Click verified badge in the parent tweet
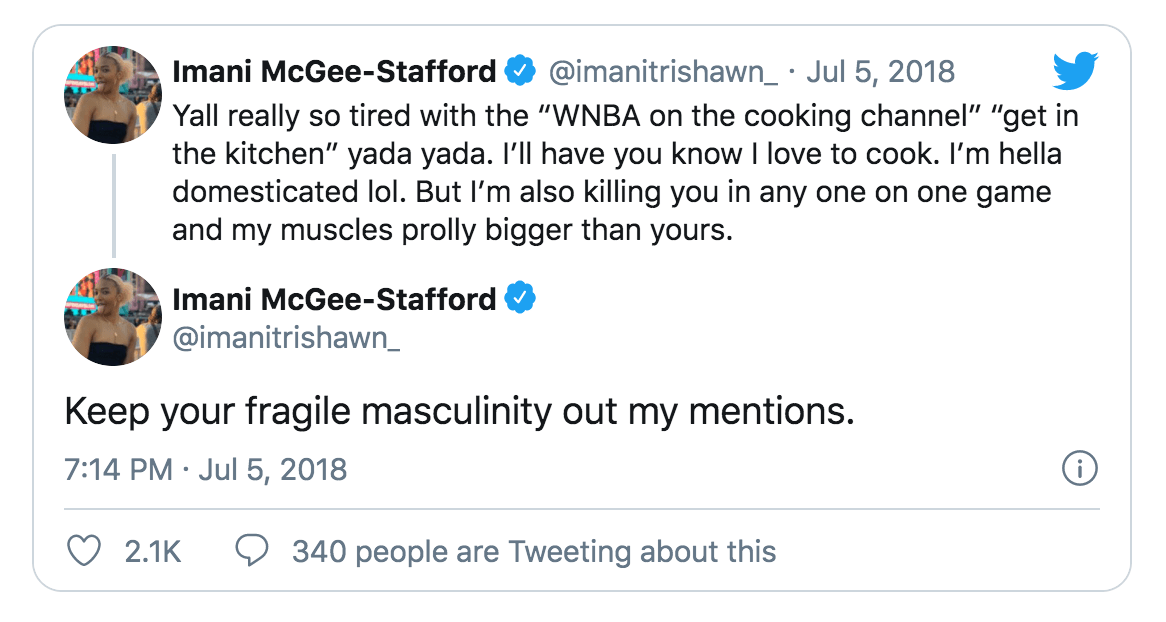Image resolution: width=1166 pixels, height=622 pixels. [520, 72]
